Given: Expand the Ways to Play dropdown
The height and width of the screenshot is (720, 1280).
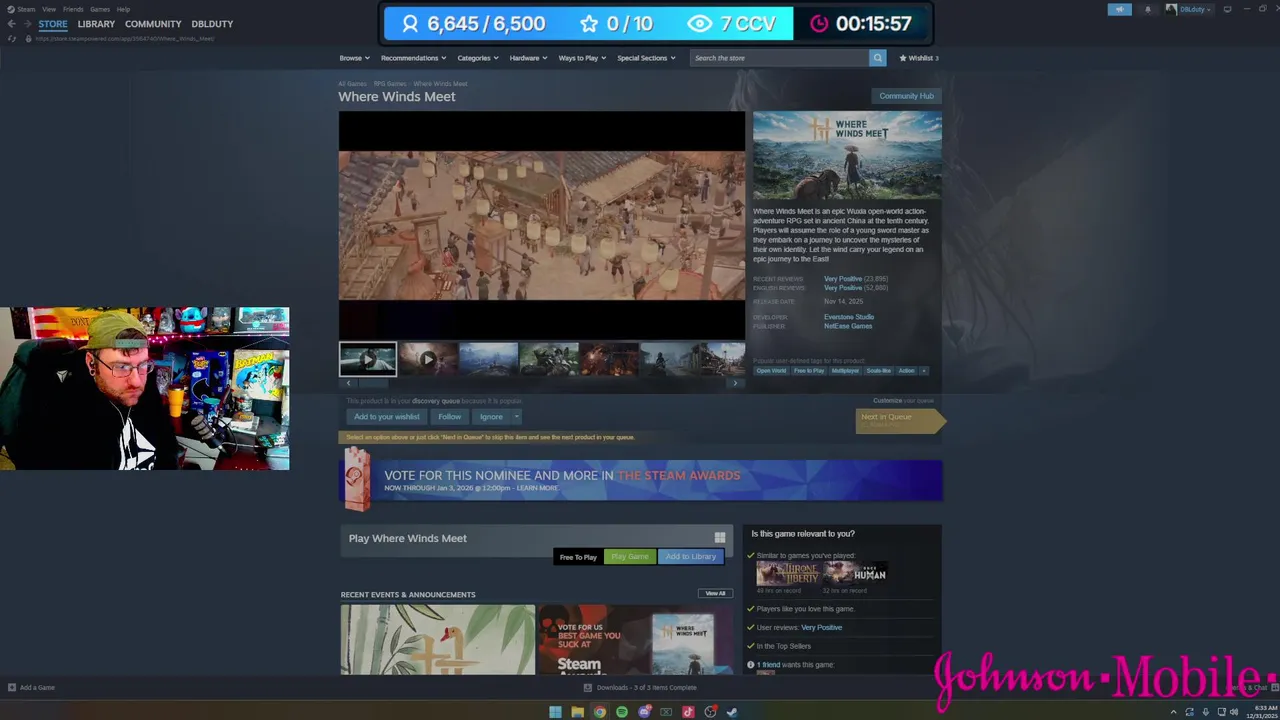Looking at the screenshot, I should (x=582, y=58).
